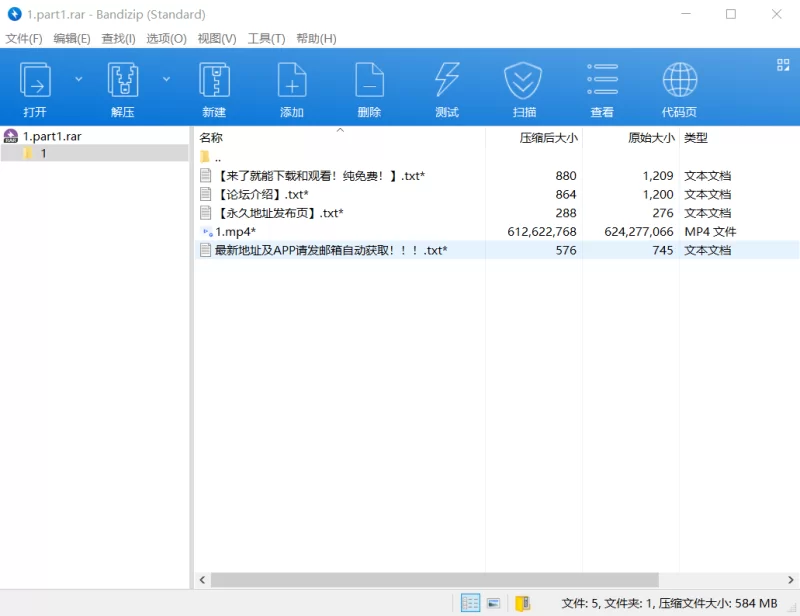Click the Test (测试) lightning icon
The image size is (800, 616).
click(447, 80)
